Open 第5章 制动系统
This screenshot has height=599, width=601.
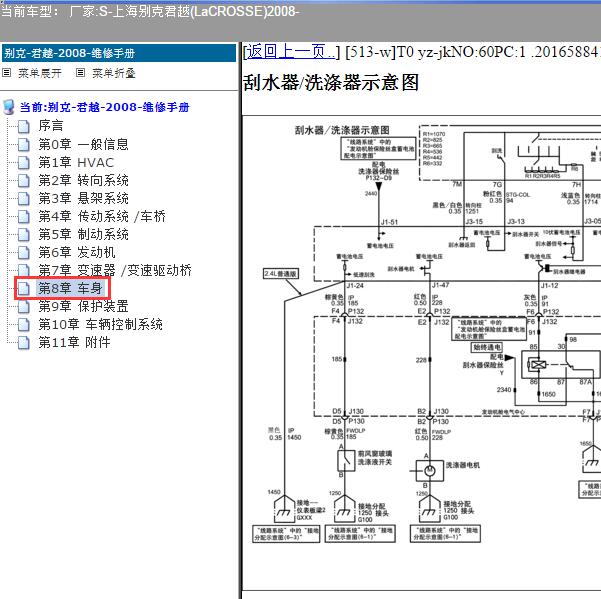click(84, 235)
